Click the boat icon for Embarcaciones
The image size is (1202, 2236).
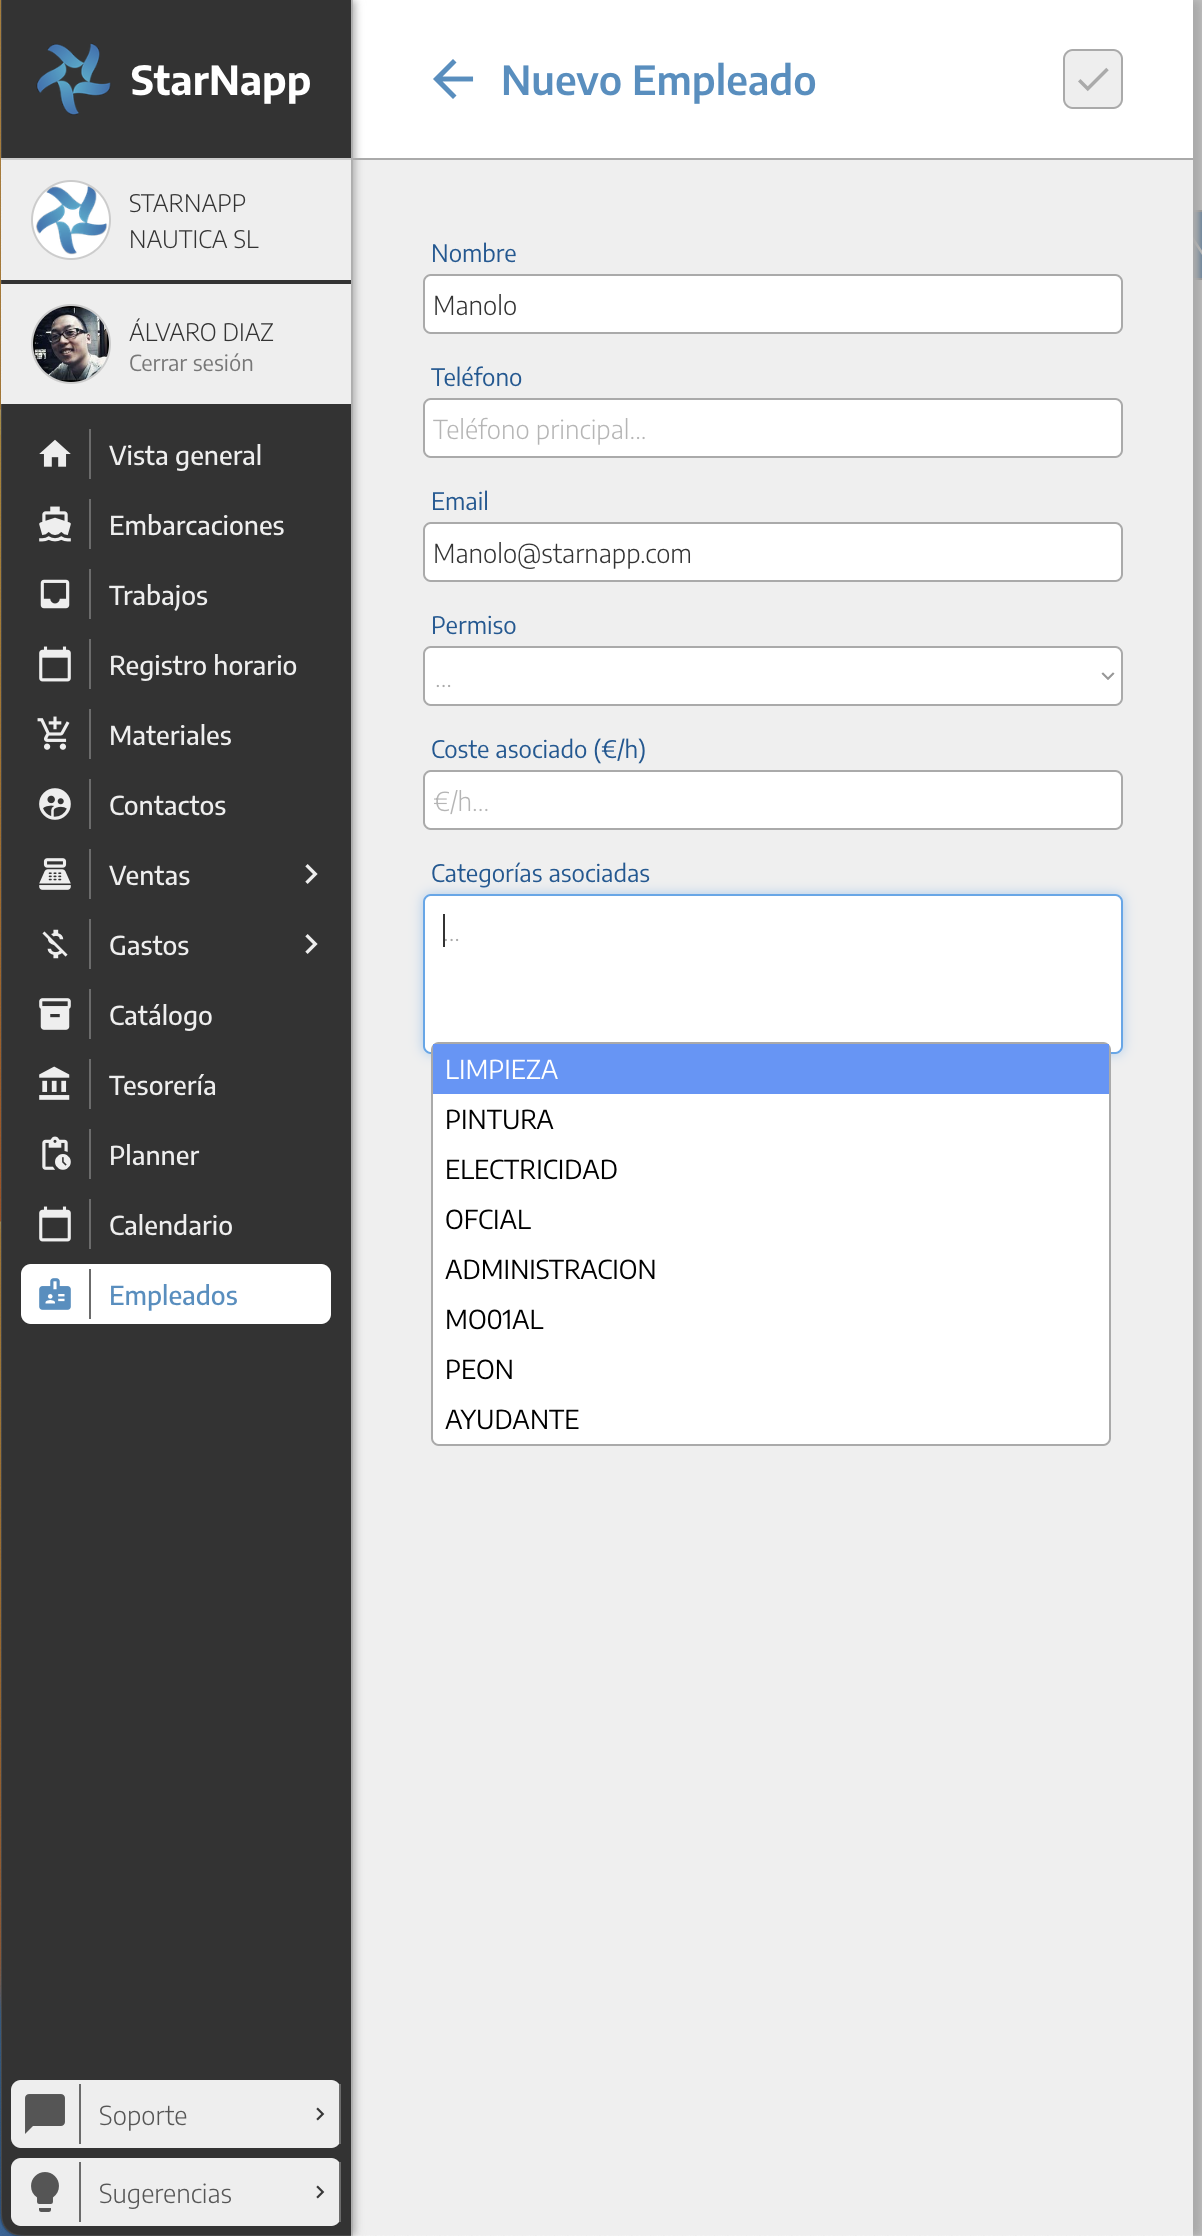(x=55, y=525)
